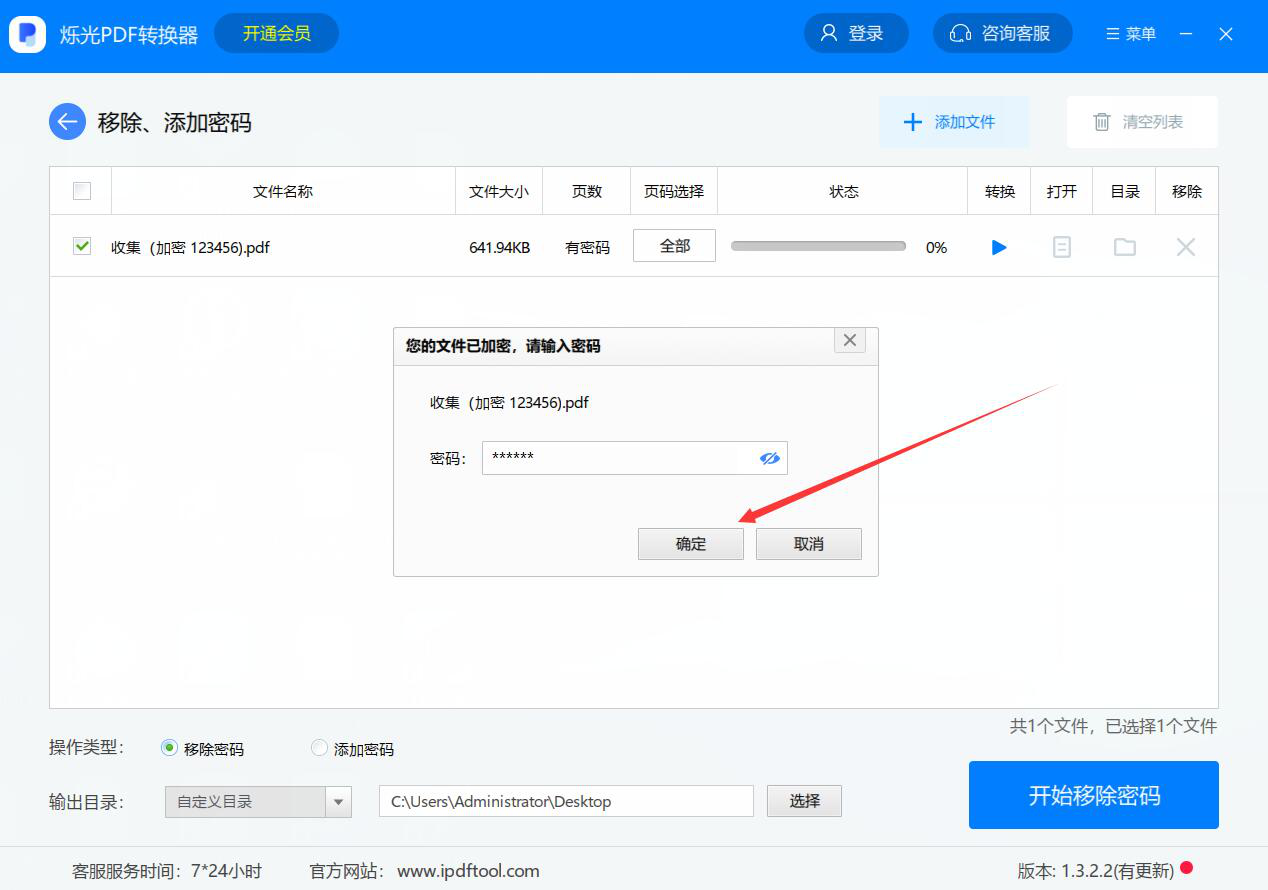Click 共1个文件，已选择1个文件 summary text
The image size is (1268, 890).
[1113, 727]
